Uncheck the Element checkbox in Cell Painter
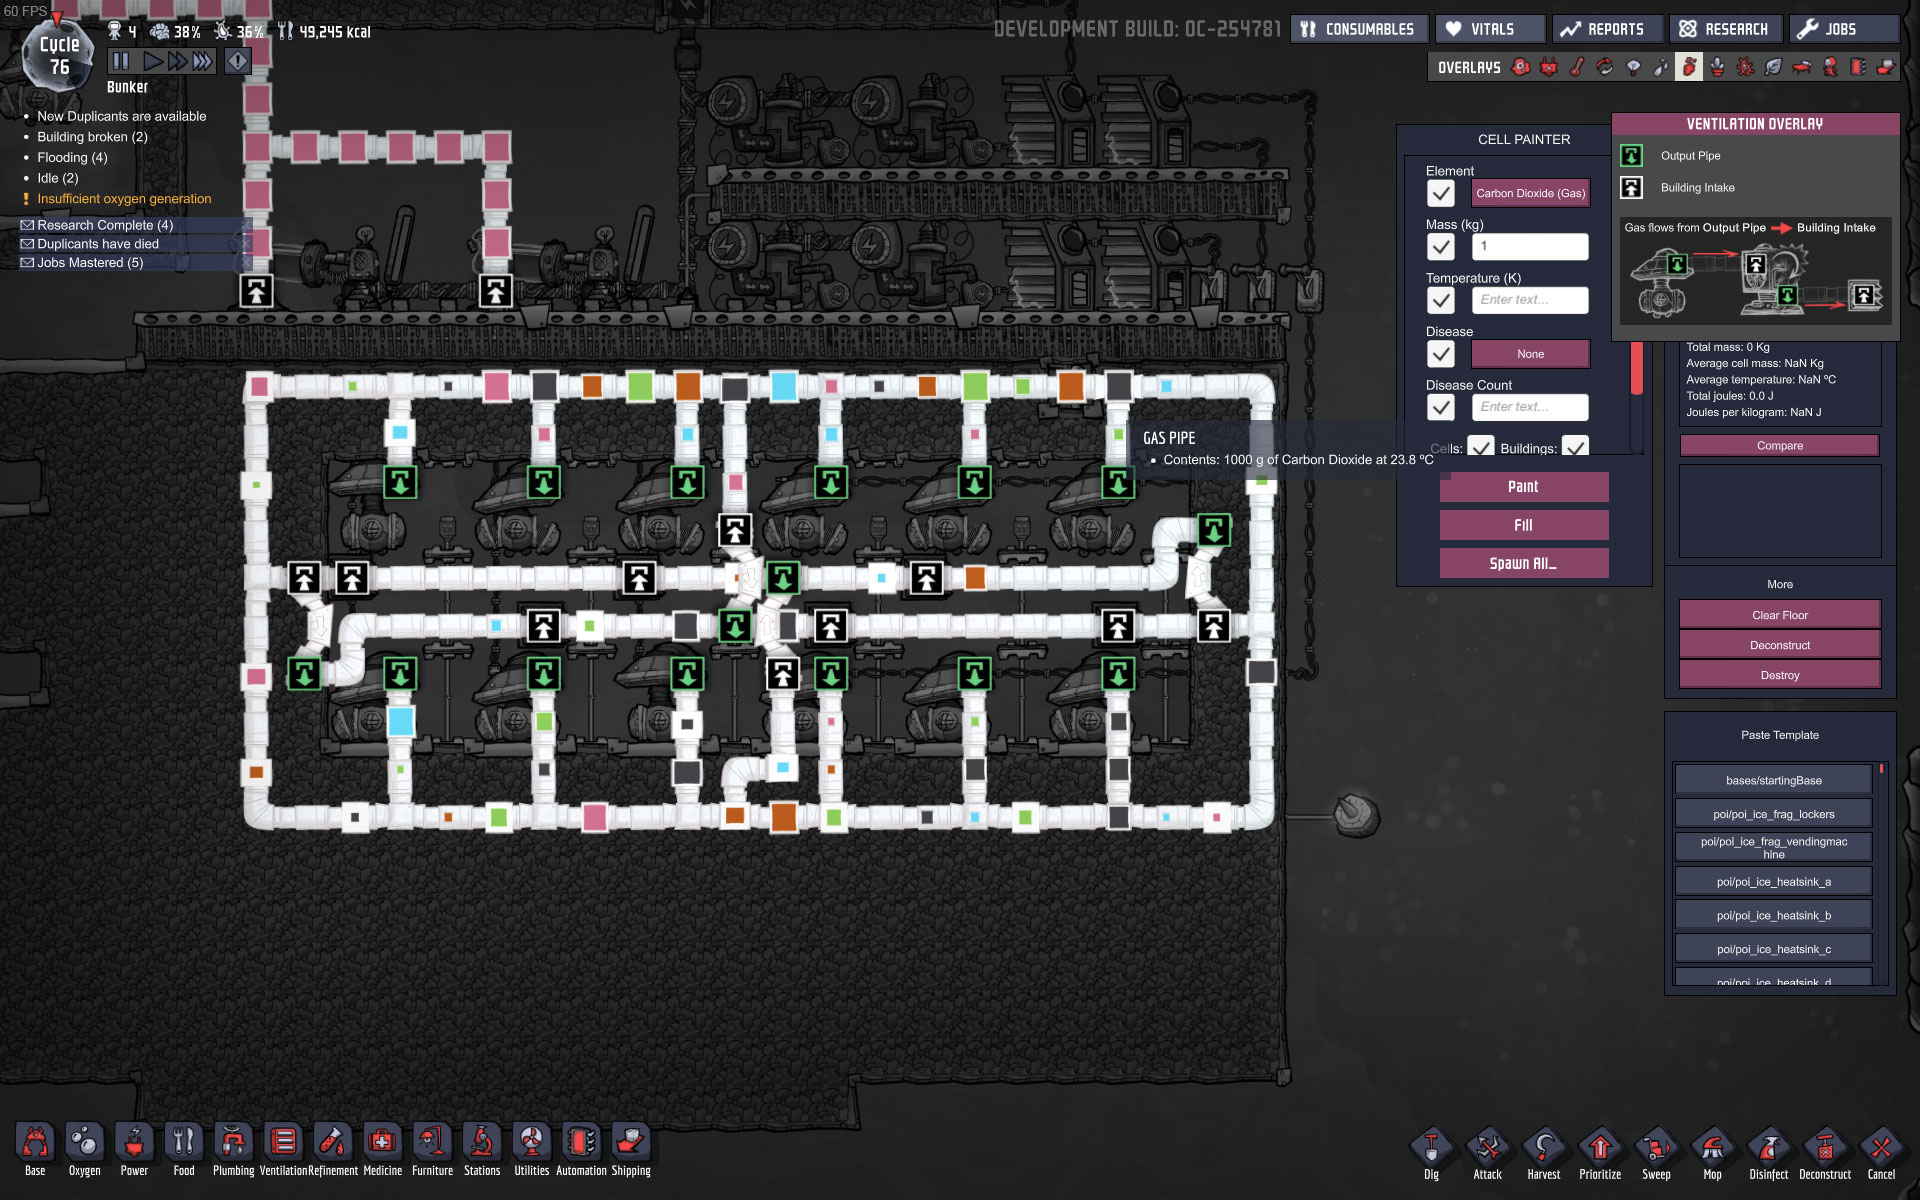Viewport: 1920px width, 1200px height. tap(1440, 193)
